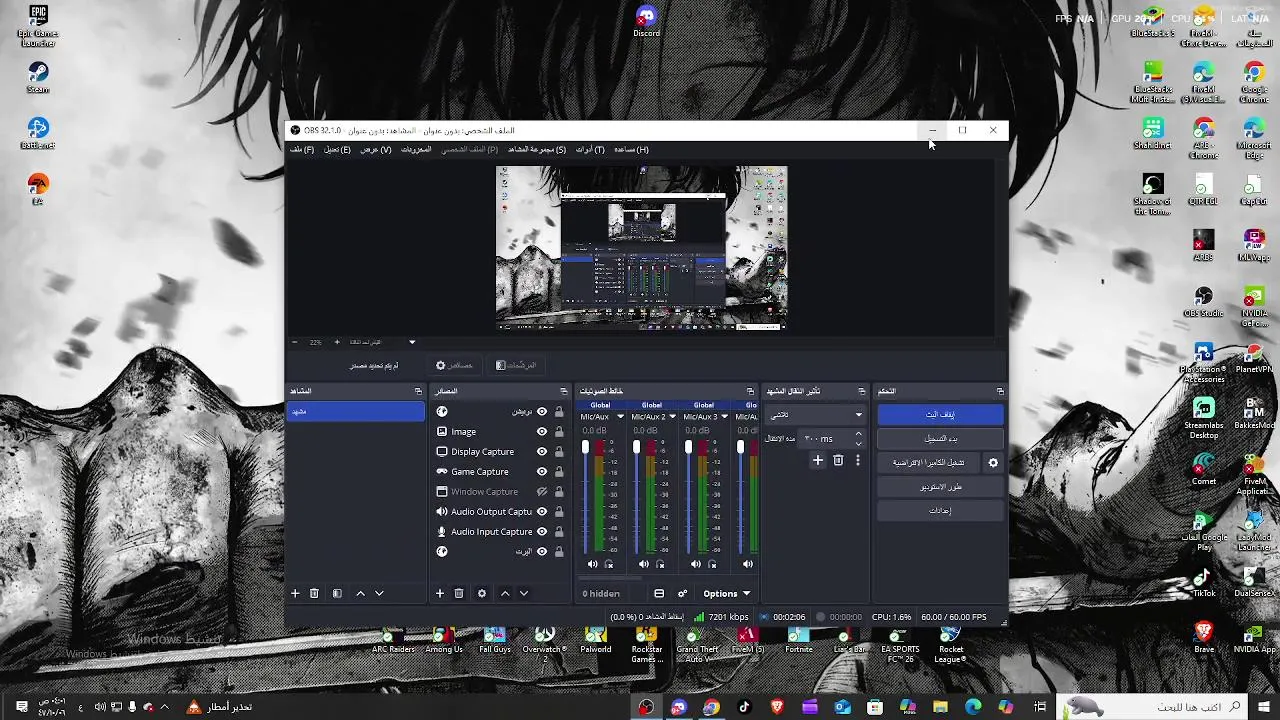Mute the Mic/Aux 3 speaker icon
1280x720 pixels.
click(x=696, y=564)
